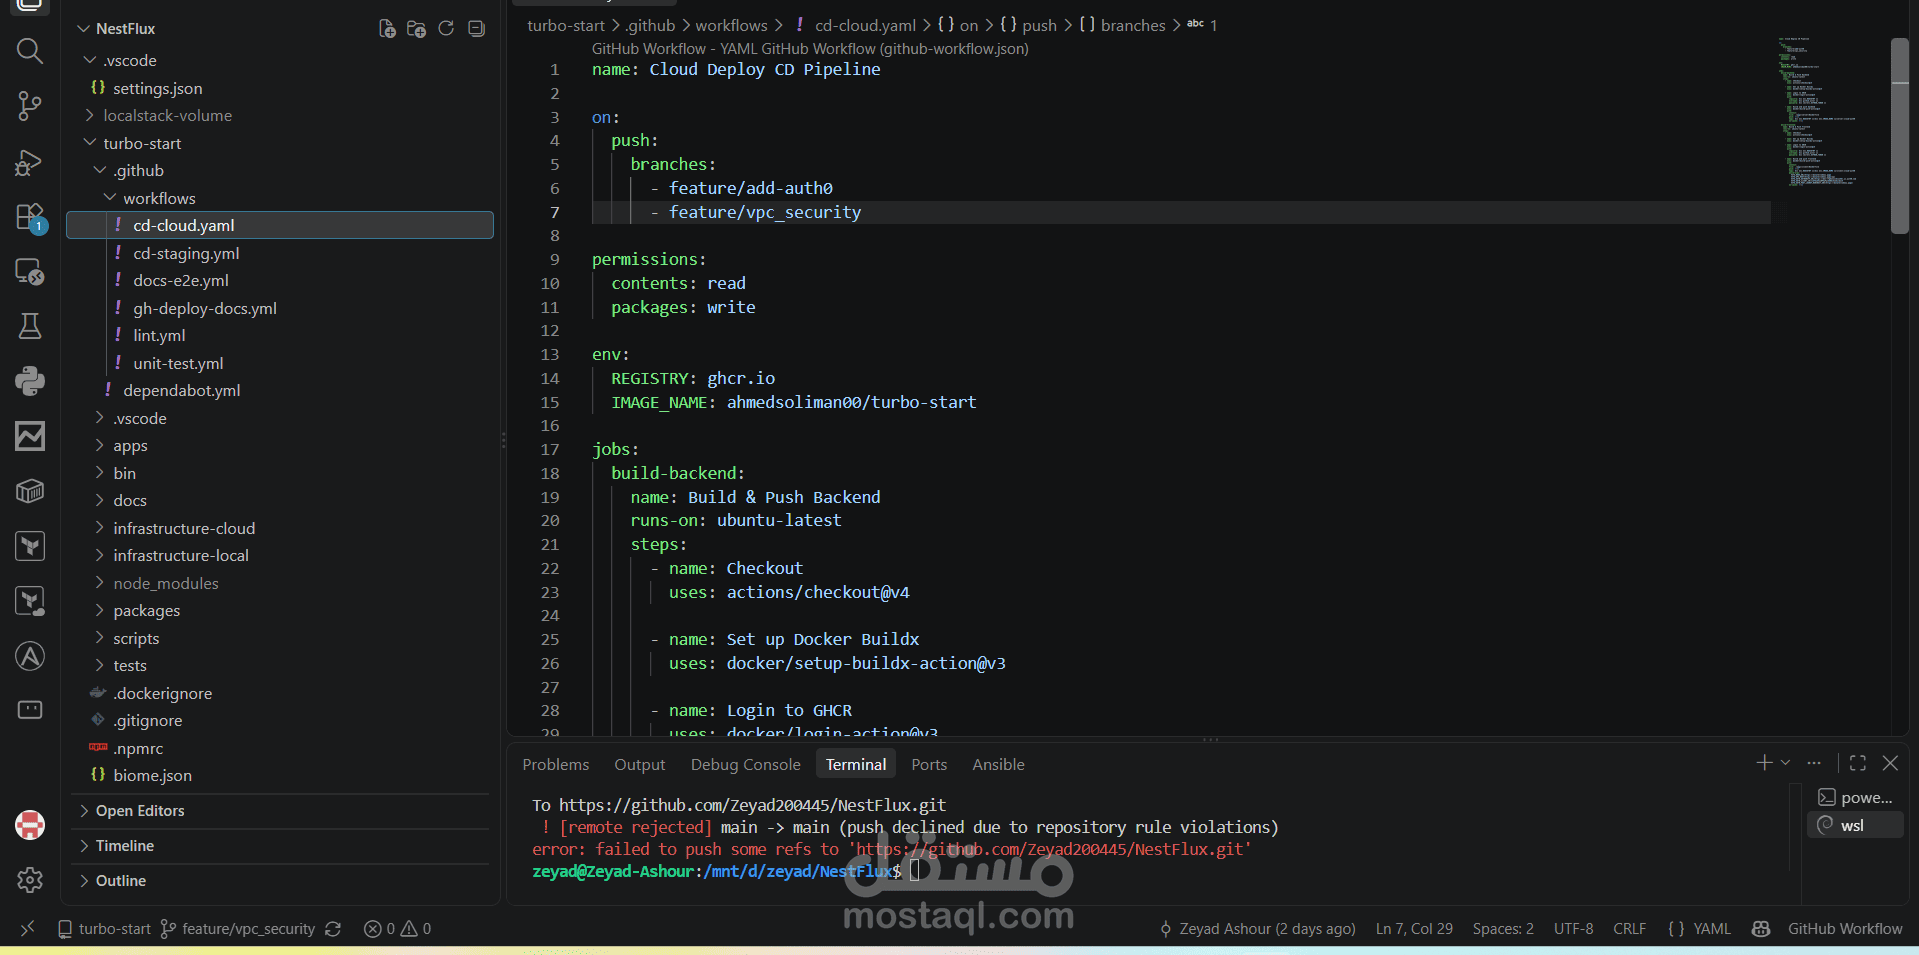The height and width of the screenshot is (955, 1919).
Task: Switch to the Output tab
Action: tap(640, 765)
